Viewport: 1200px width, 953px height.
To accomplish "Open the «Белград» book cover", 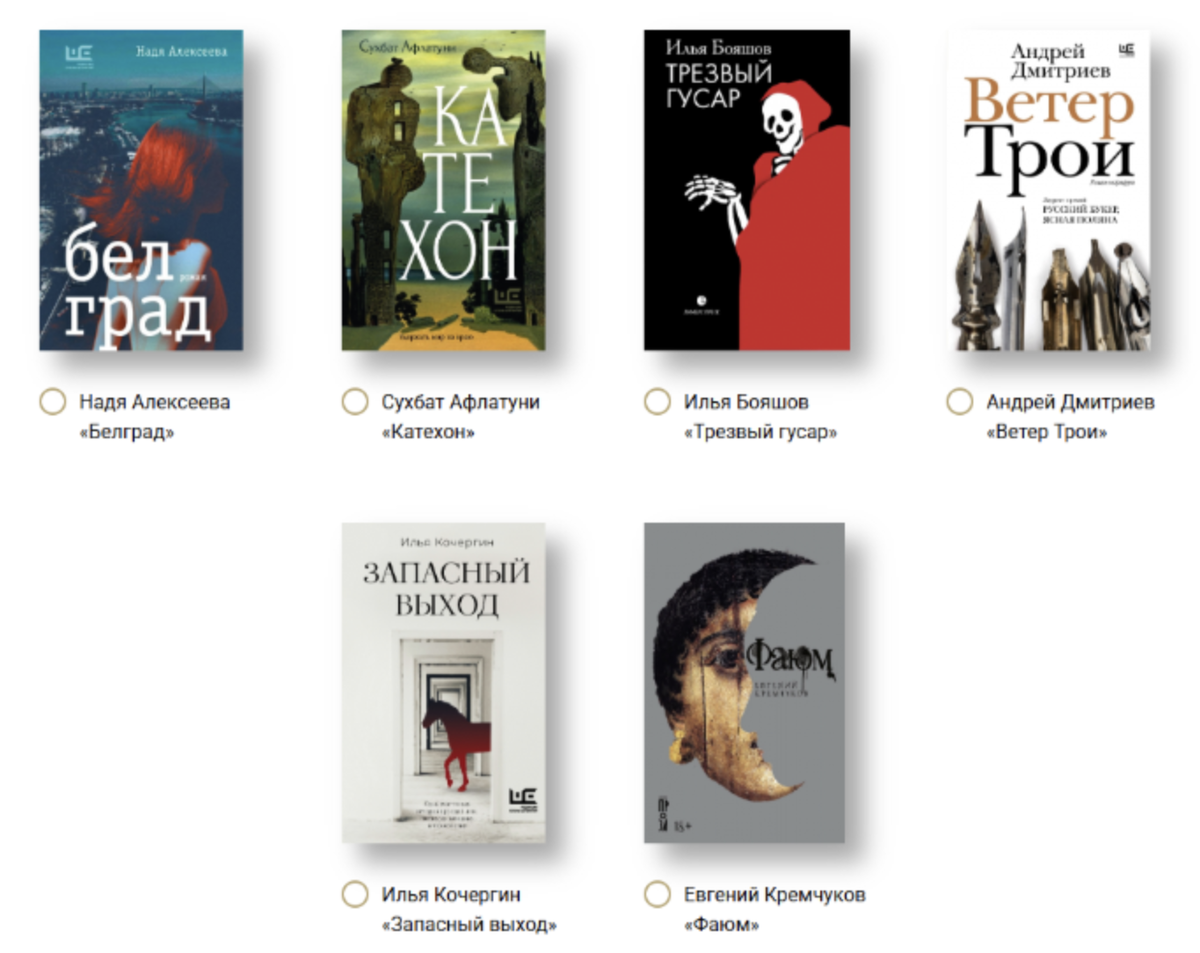I will pos(141,190).
